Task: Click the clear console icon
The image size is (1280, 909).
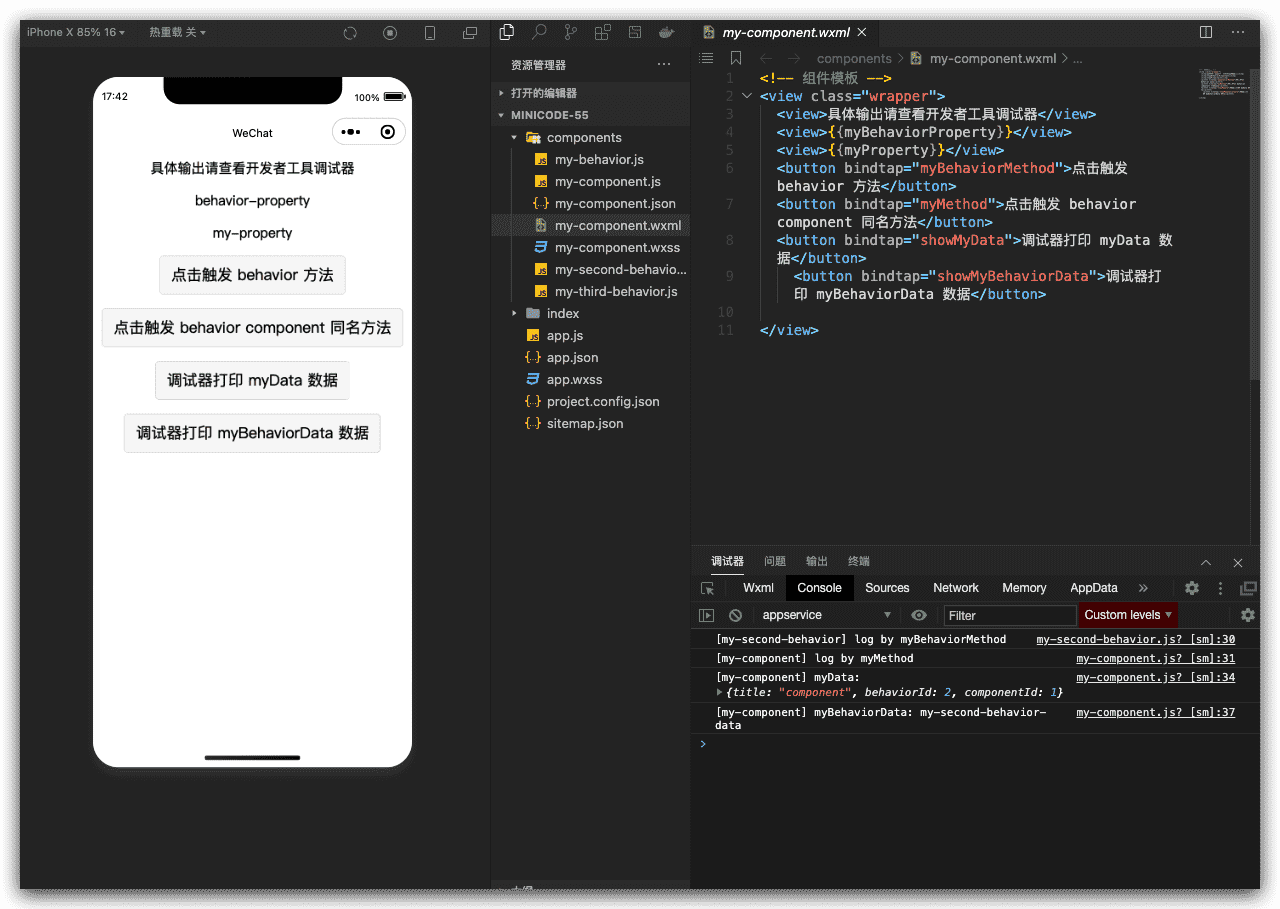Action: coord(735,615)
